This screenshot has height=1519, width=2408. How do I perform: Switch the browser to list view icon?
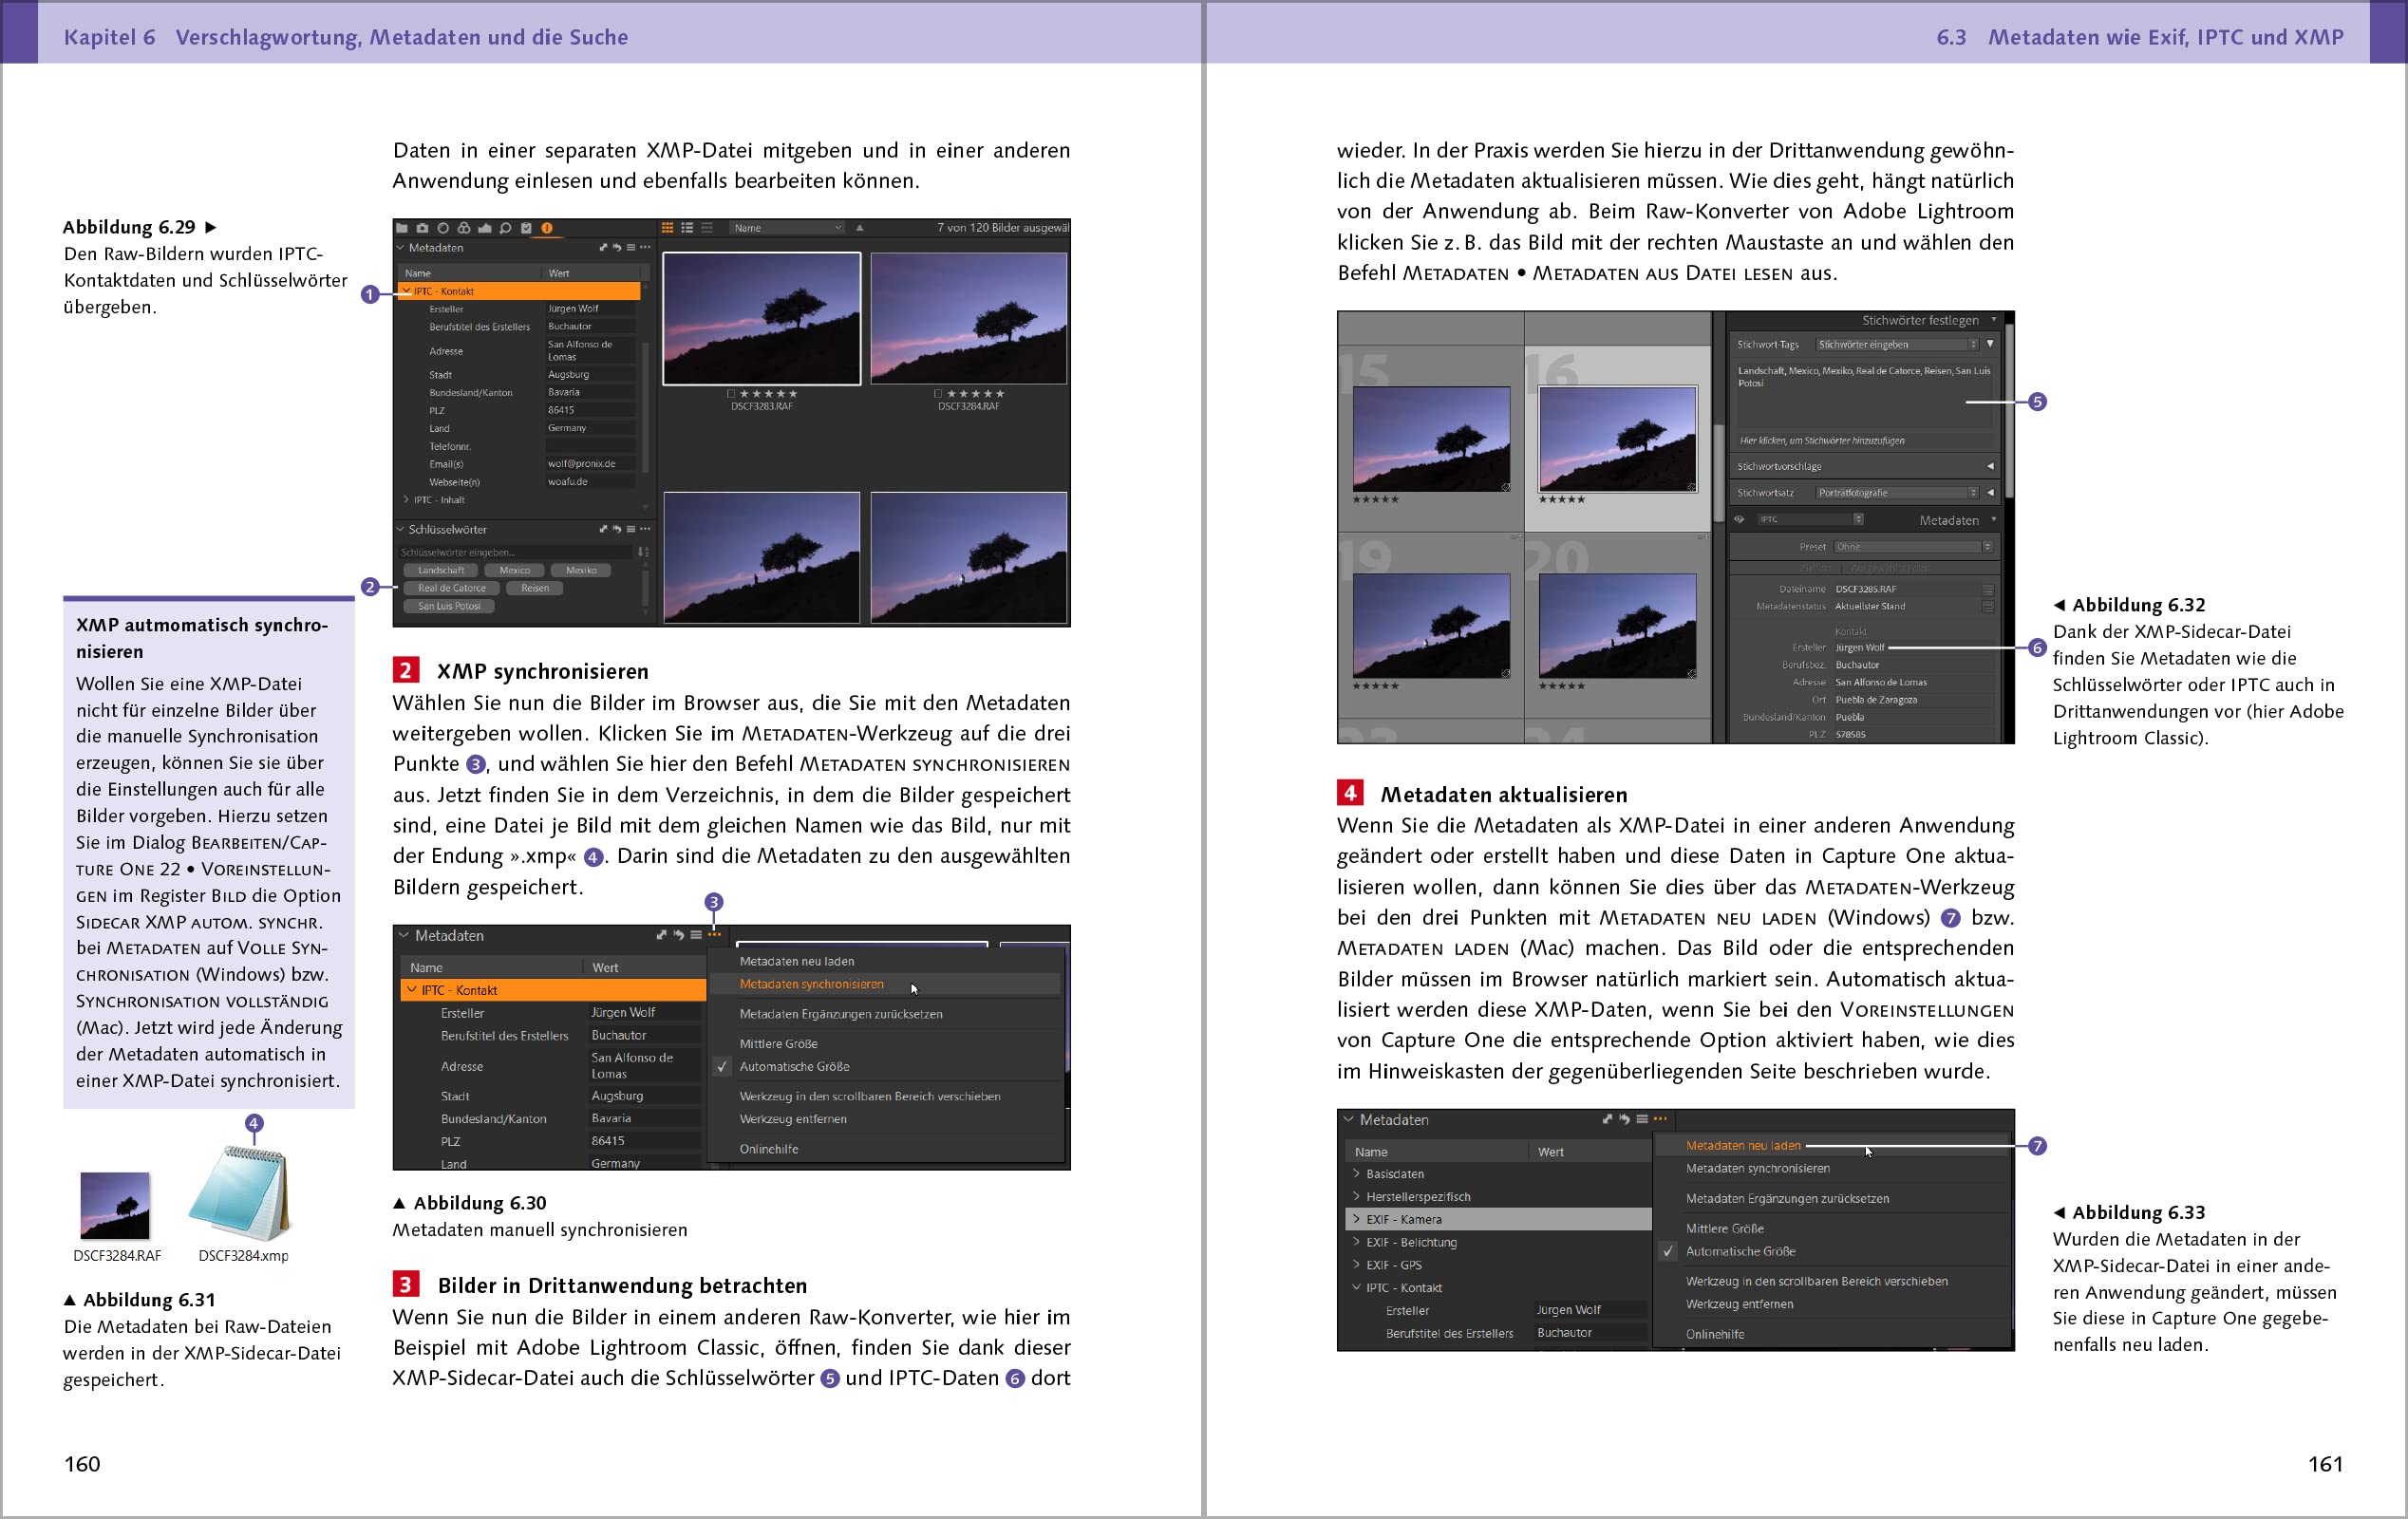[687, 228]
